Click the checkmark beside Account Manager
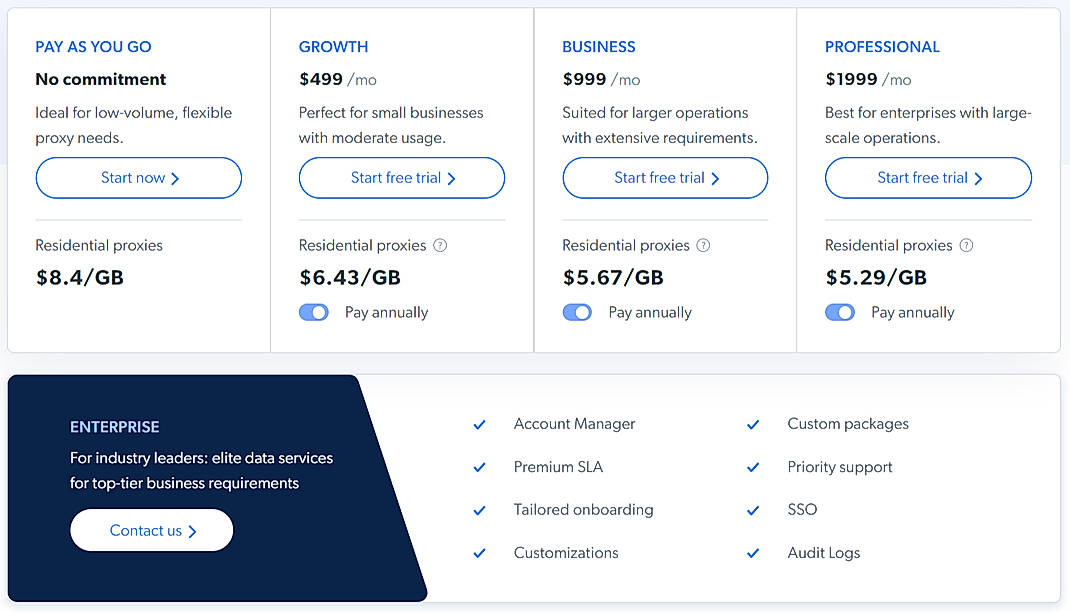The width and height of the screenshot is (1070, 613). (479, 425)
